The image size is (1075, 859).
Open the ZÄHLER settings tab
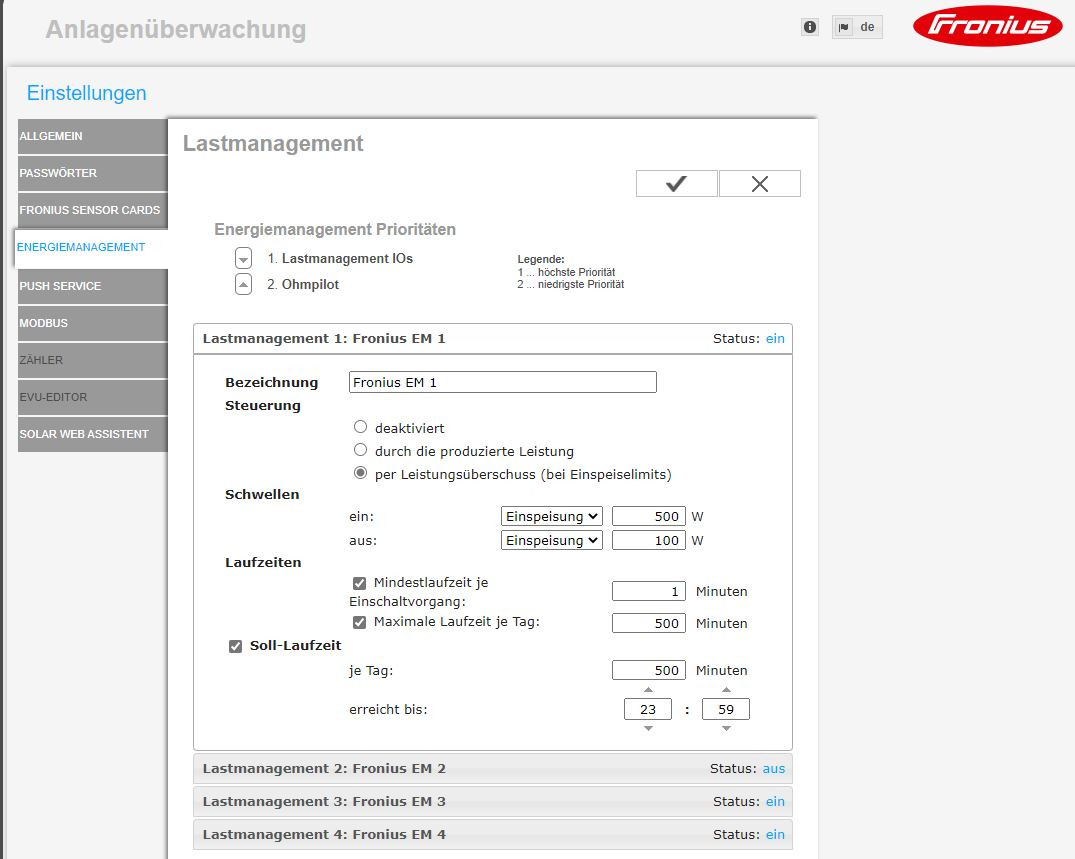93,361
